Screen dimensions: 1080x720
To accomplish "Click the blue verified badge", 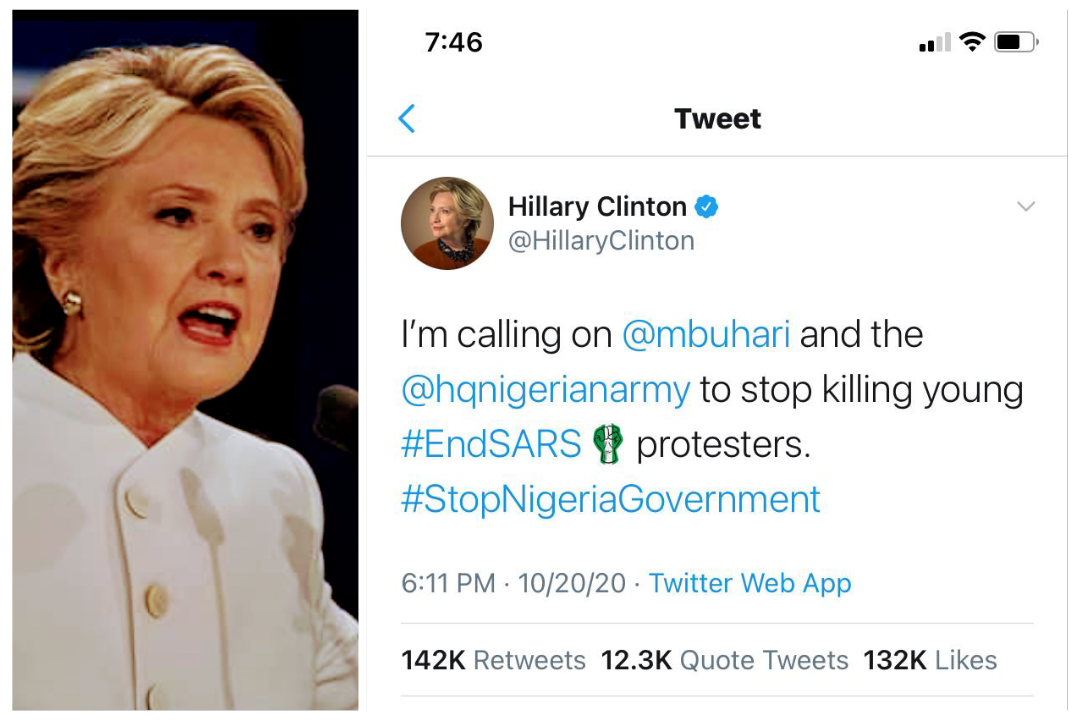I will (706, 207).
